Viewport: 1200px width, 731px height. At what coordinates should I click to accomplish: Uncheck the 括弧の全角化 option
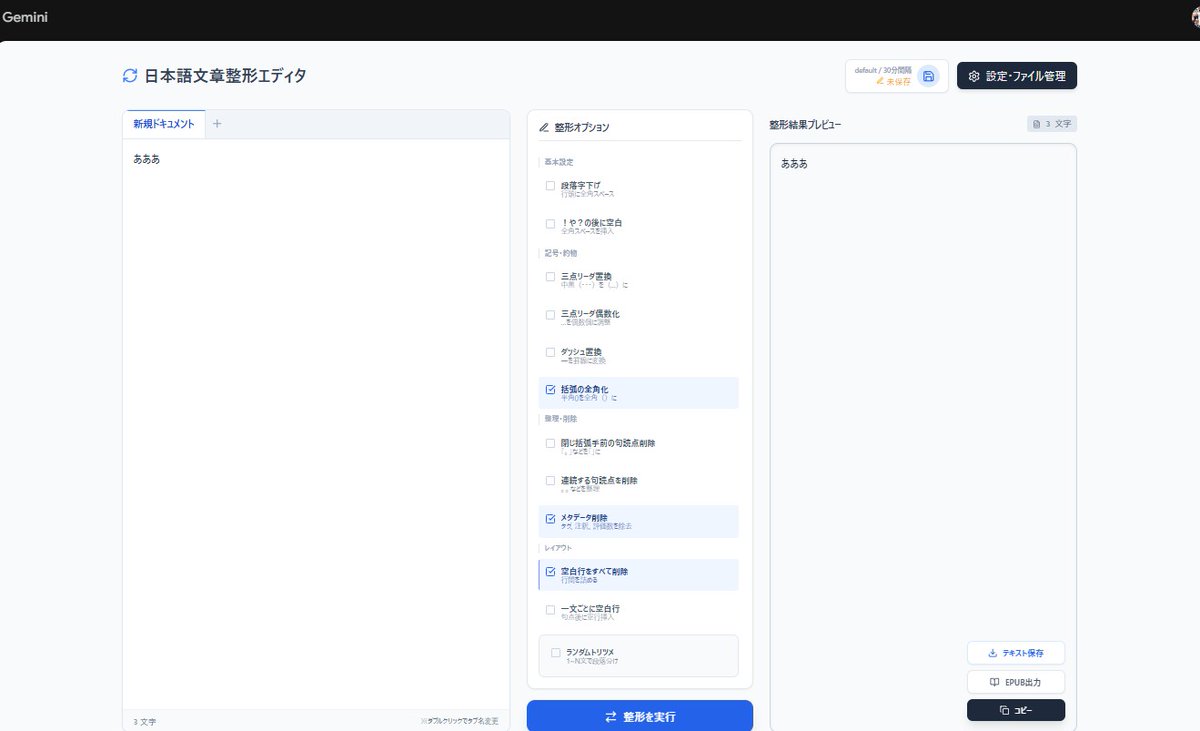point(550,388)
